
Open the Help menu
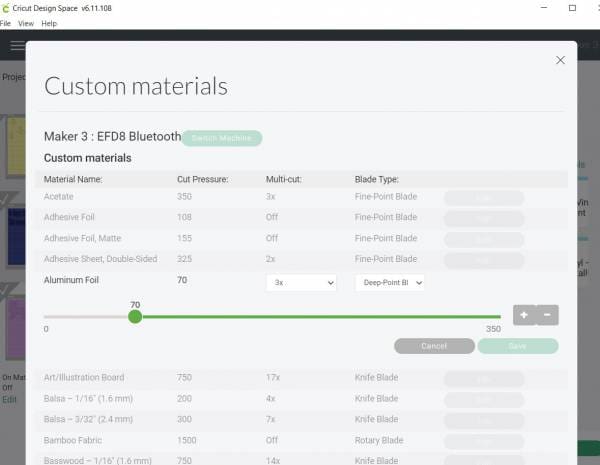(x=49, y=24)
